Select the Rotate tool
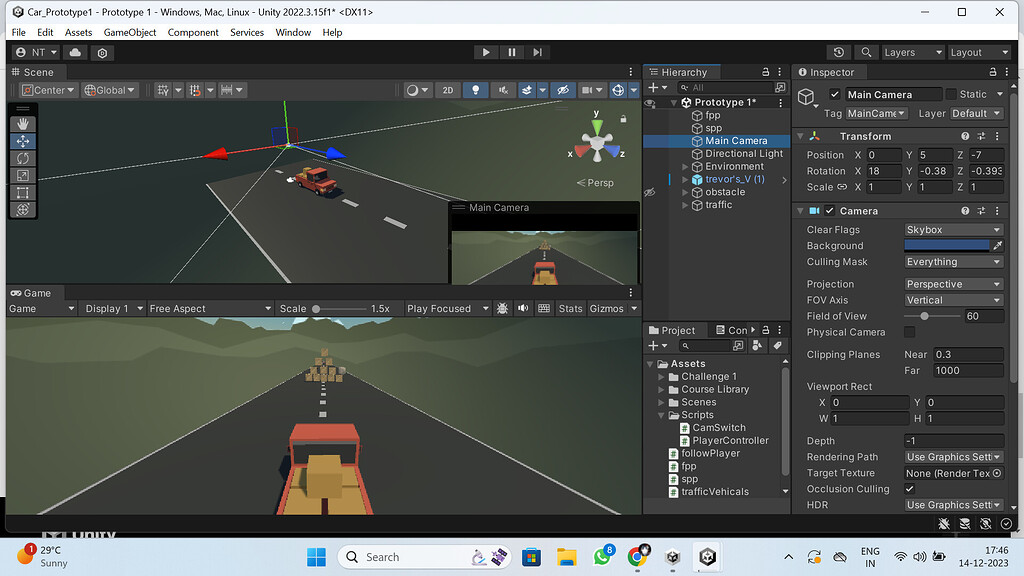The width and height of the screenshot is (1024, 576). coord(22,158)
